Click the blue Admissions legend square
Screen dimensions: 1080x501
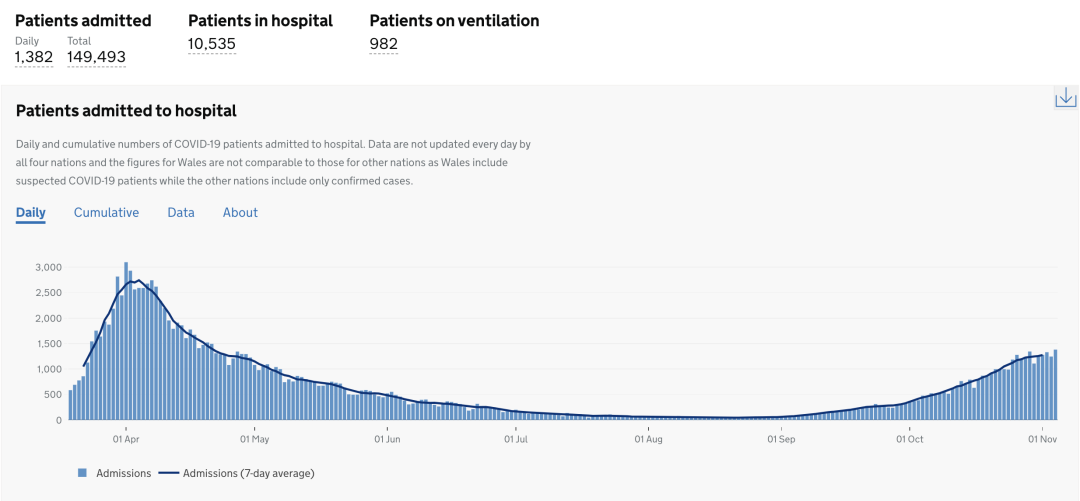(82, 473)
